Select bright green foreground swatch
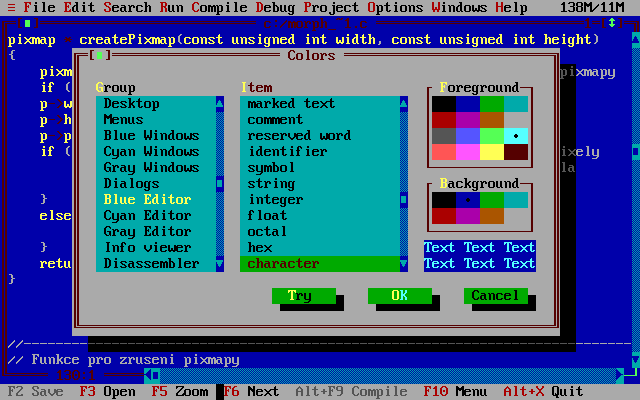The image size is (640, 400). pyautogui.click(x=492, y=136)
